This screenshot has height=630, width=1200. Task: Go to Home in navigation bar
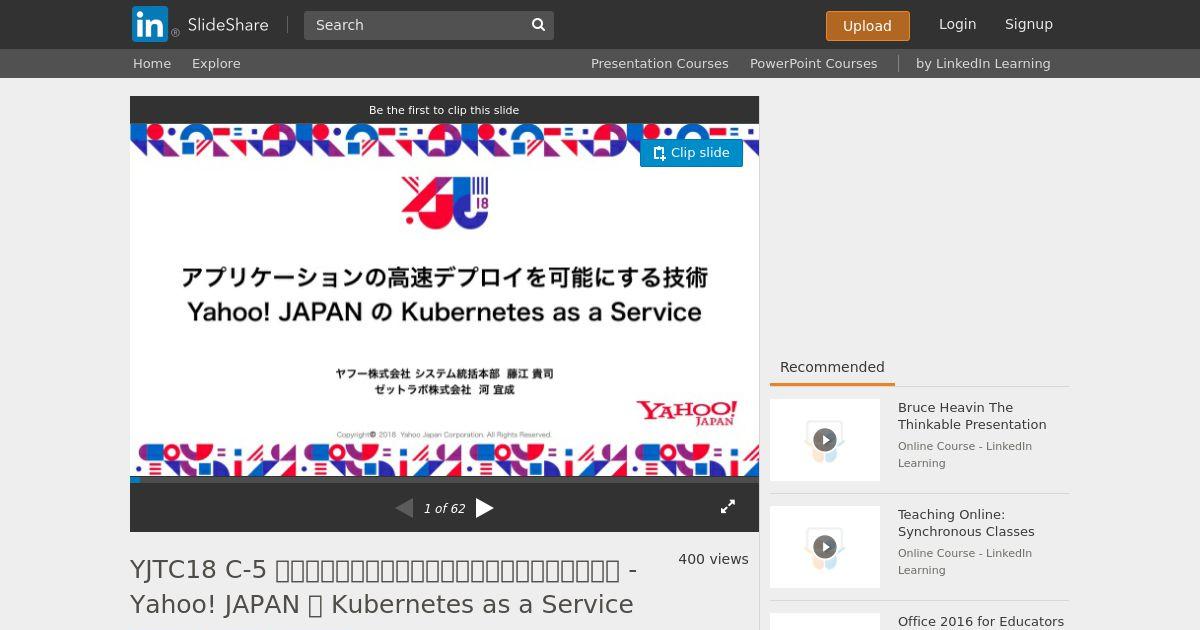click(152, 63)
